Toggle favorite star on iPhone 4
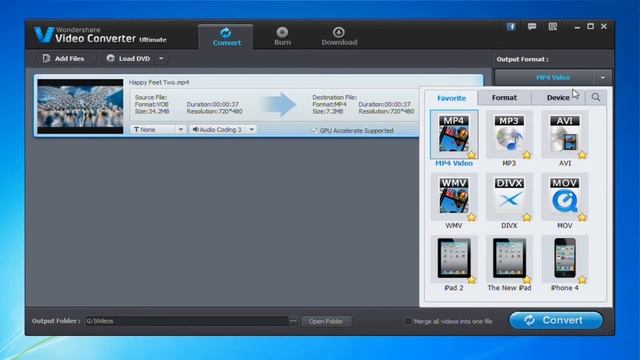Viewport: 640px width, 360px height. pyautogui.click(x=582, y=280)
